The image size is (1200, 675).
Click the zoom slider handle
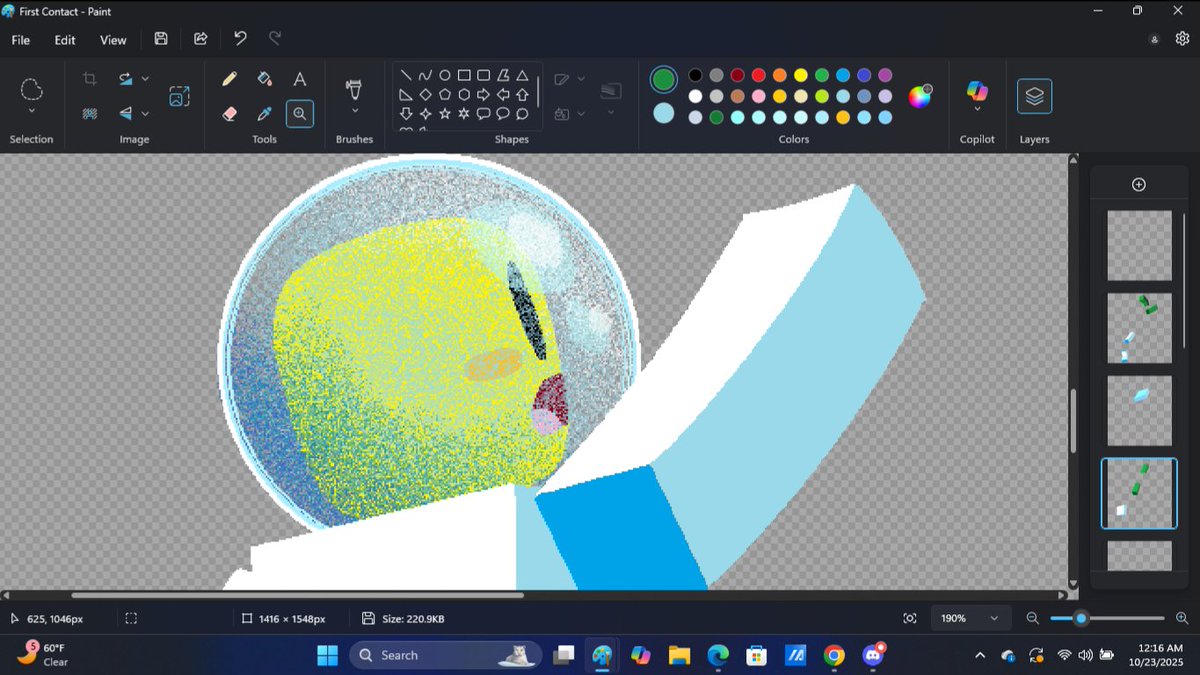tap(1081, 619)
